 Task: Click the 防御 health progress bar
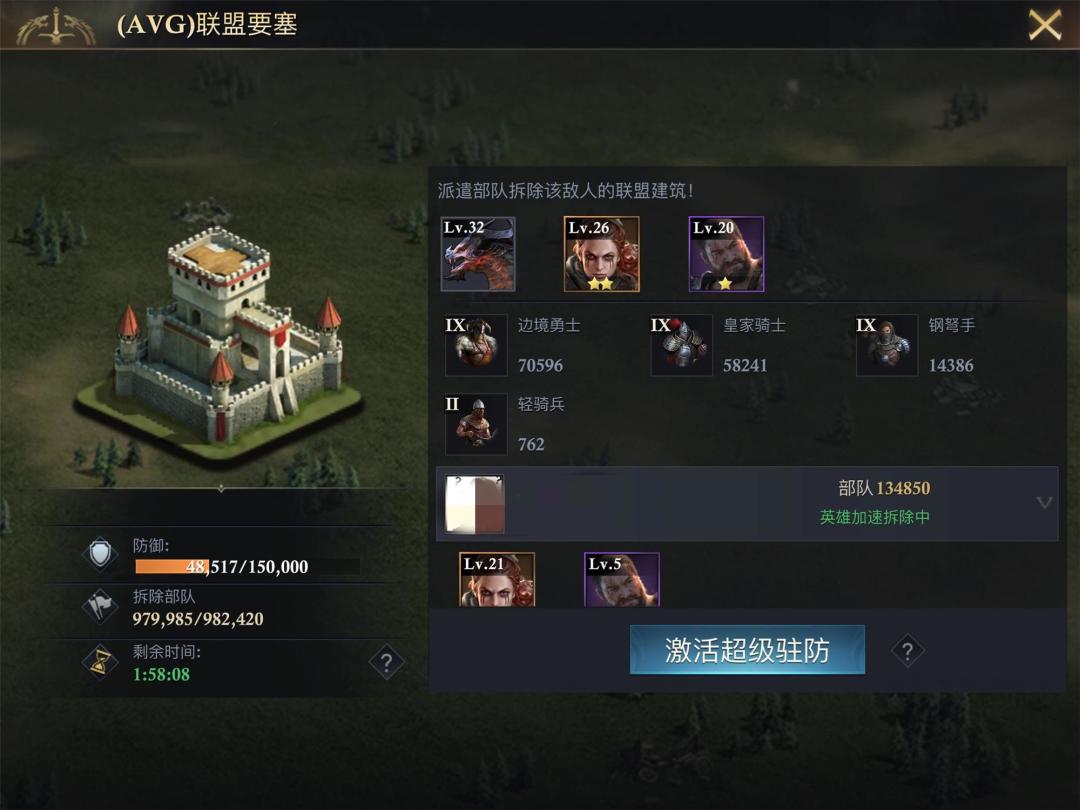[247, 566]
